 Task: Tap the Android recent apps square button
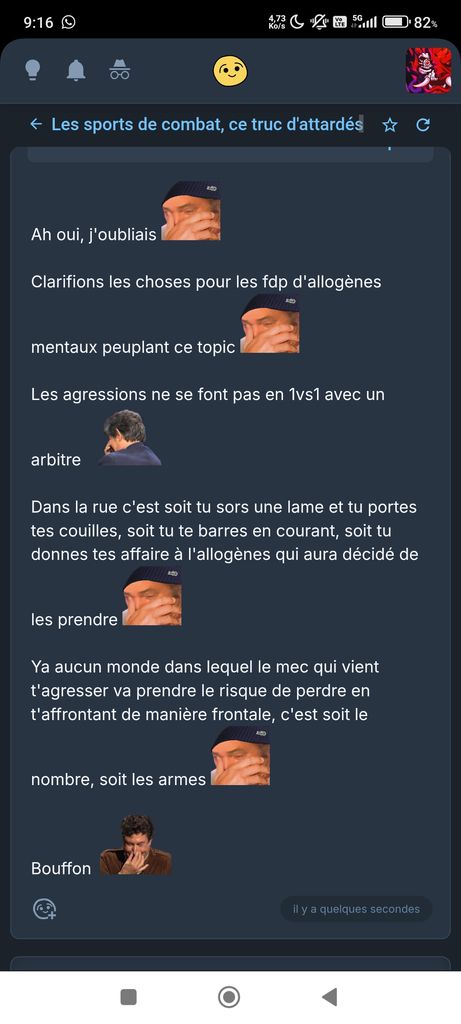click(x=129, y=997)
